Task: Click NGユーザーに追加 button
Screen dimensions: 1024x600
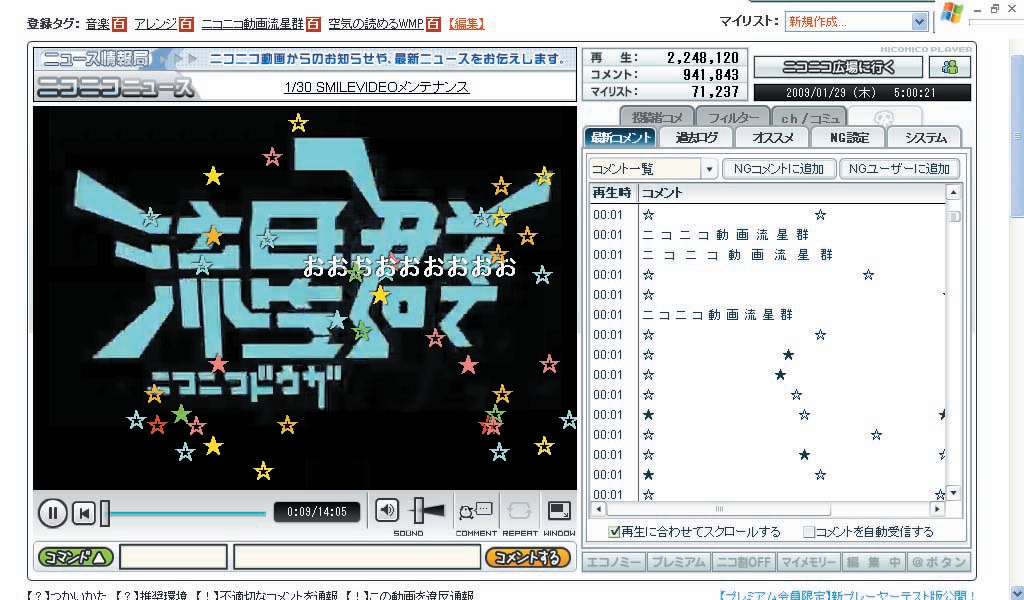Action: click(899, 169)
